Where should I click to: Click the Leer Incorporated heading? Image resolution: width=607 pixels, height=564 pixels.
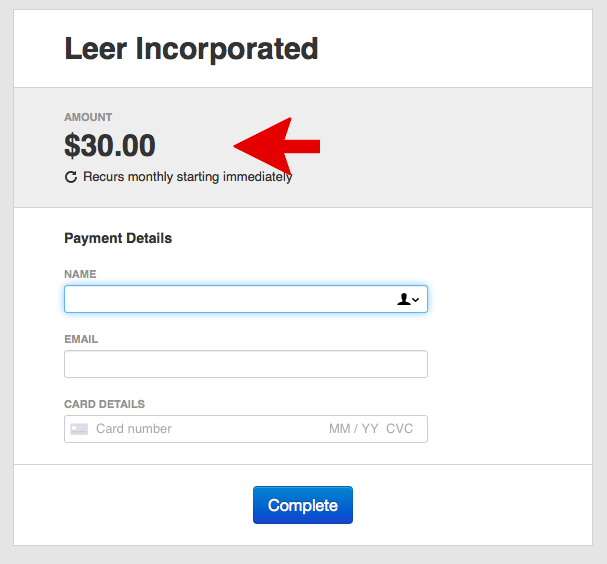pos(191,48)
